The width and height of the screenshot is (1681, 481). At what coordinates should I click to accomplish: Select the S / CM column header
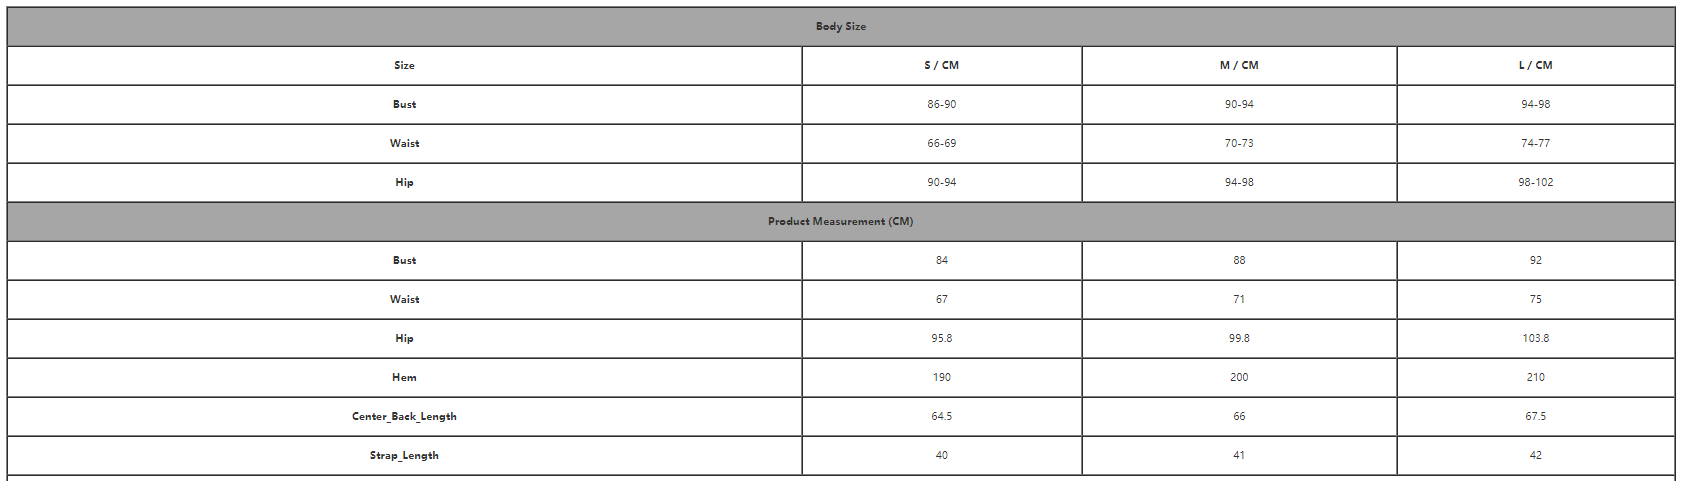coord(941,66)
